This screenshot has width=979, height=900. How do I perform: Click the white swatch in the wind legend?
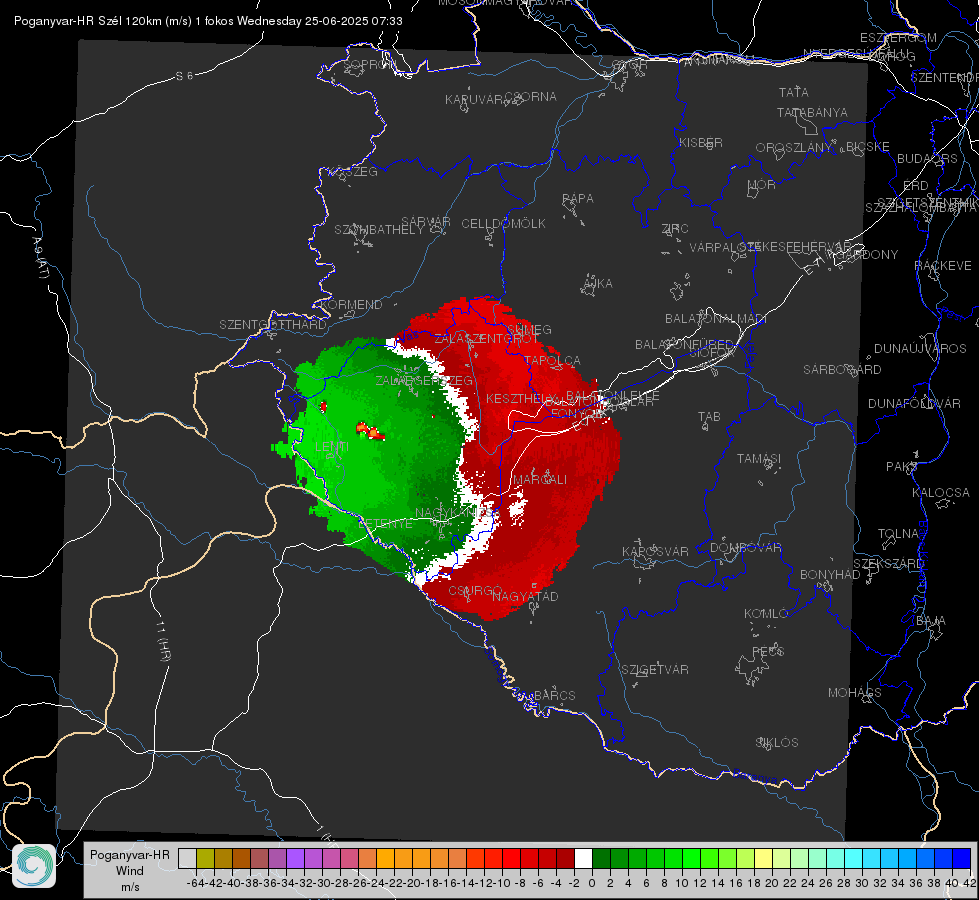click(x=583, y=858)
